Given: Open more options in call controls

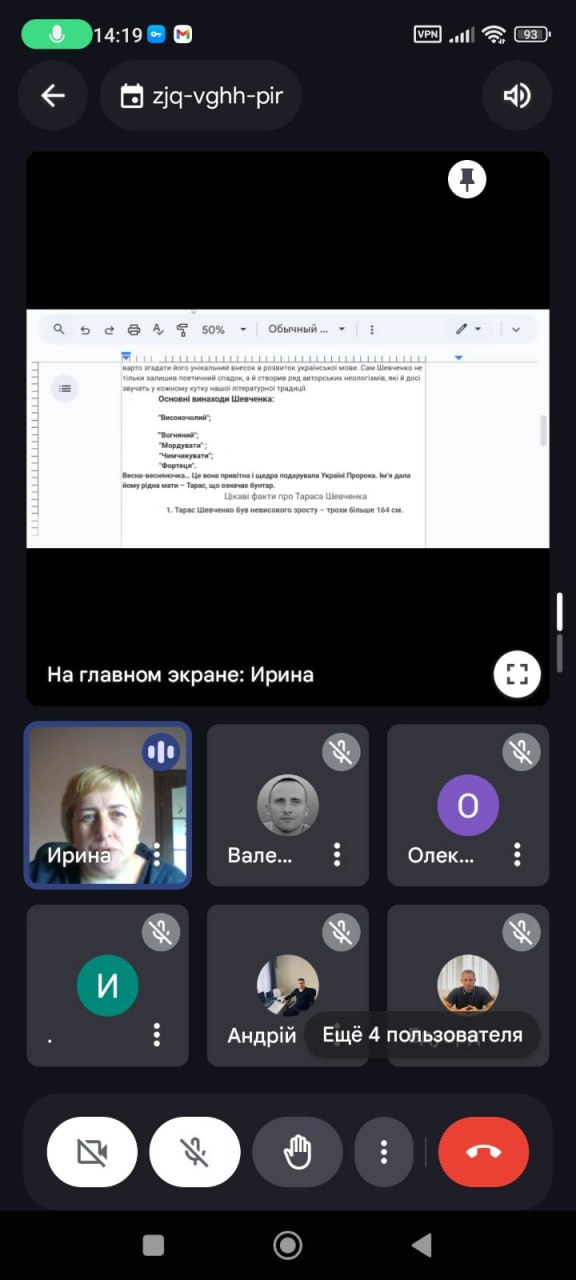Looking at the screenshot, I should pyautogui.click(x=384, y=1152).
